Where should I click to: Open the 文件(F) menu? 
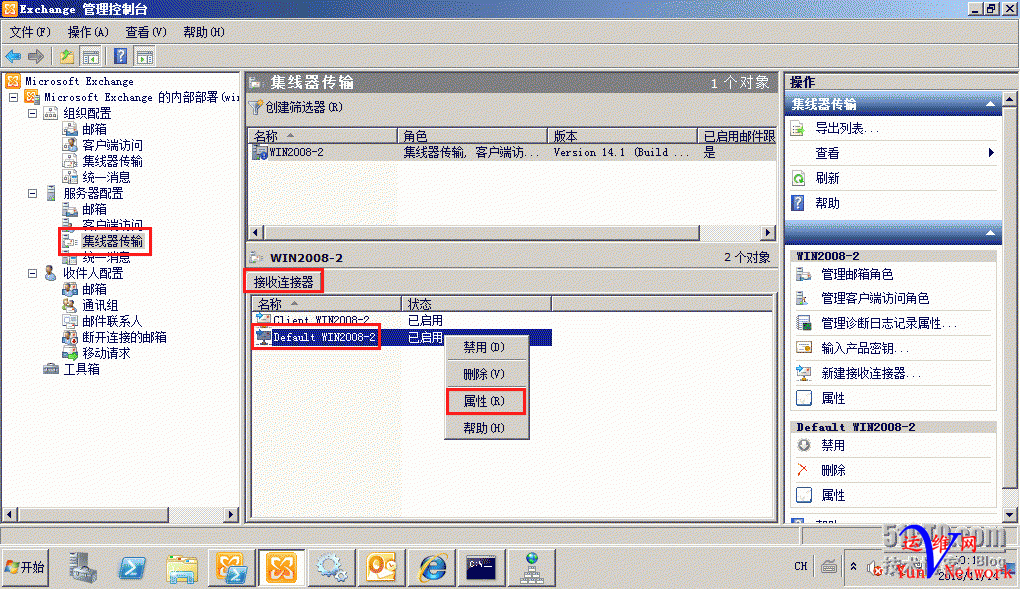point(30,32)
